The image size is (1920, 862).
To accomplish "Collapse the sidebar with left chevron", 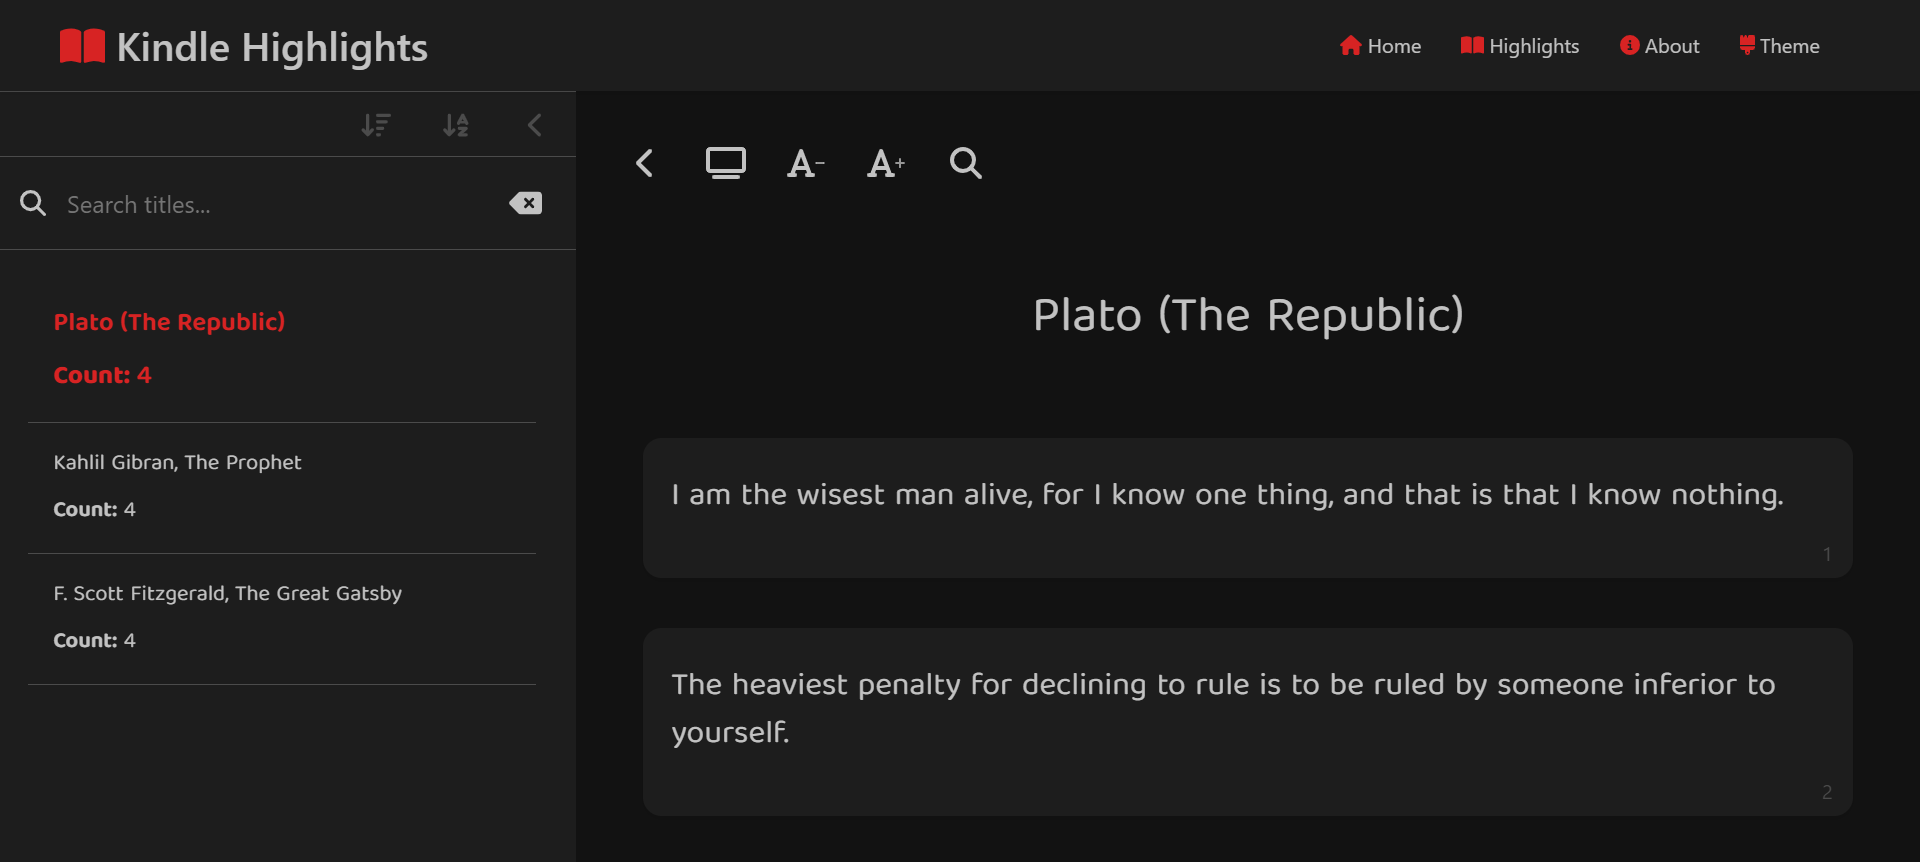I will (x=535, y=125).
